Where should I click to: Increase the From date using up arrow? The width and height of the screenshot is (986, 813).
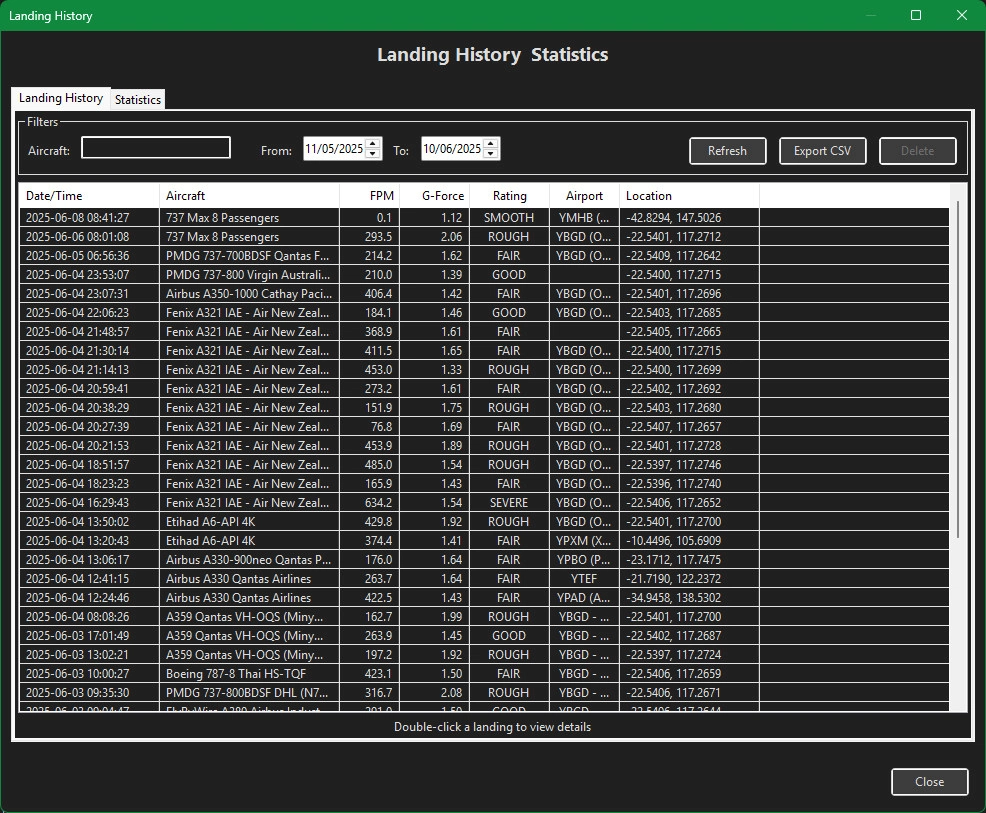point(373,144)
